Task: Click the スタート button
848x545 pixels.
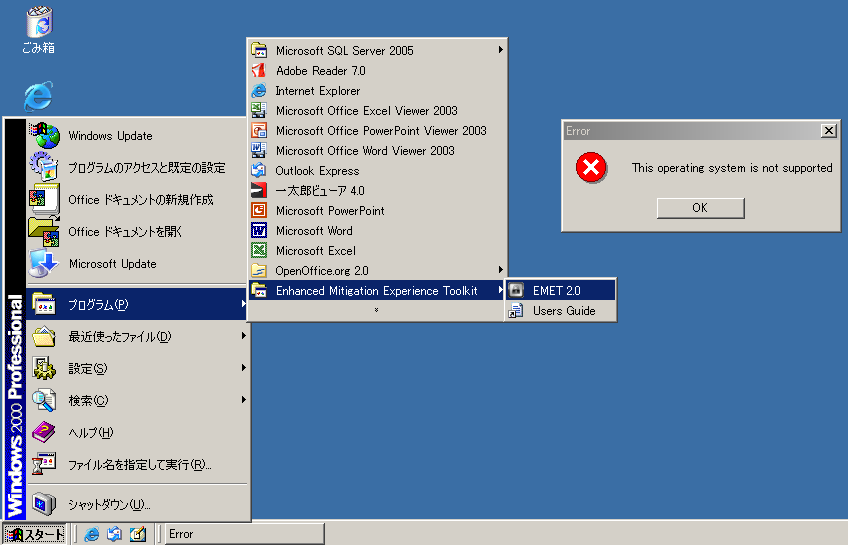Action: [x=35, y=534]
